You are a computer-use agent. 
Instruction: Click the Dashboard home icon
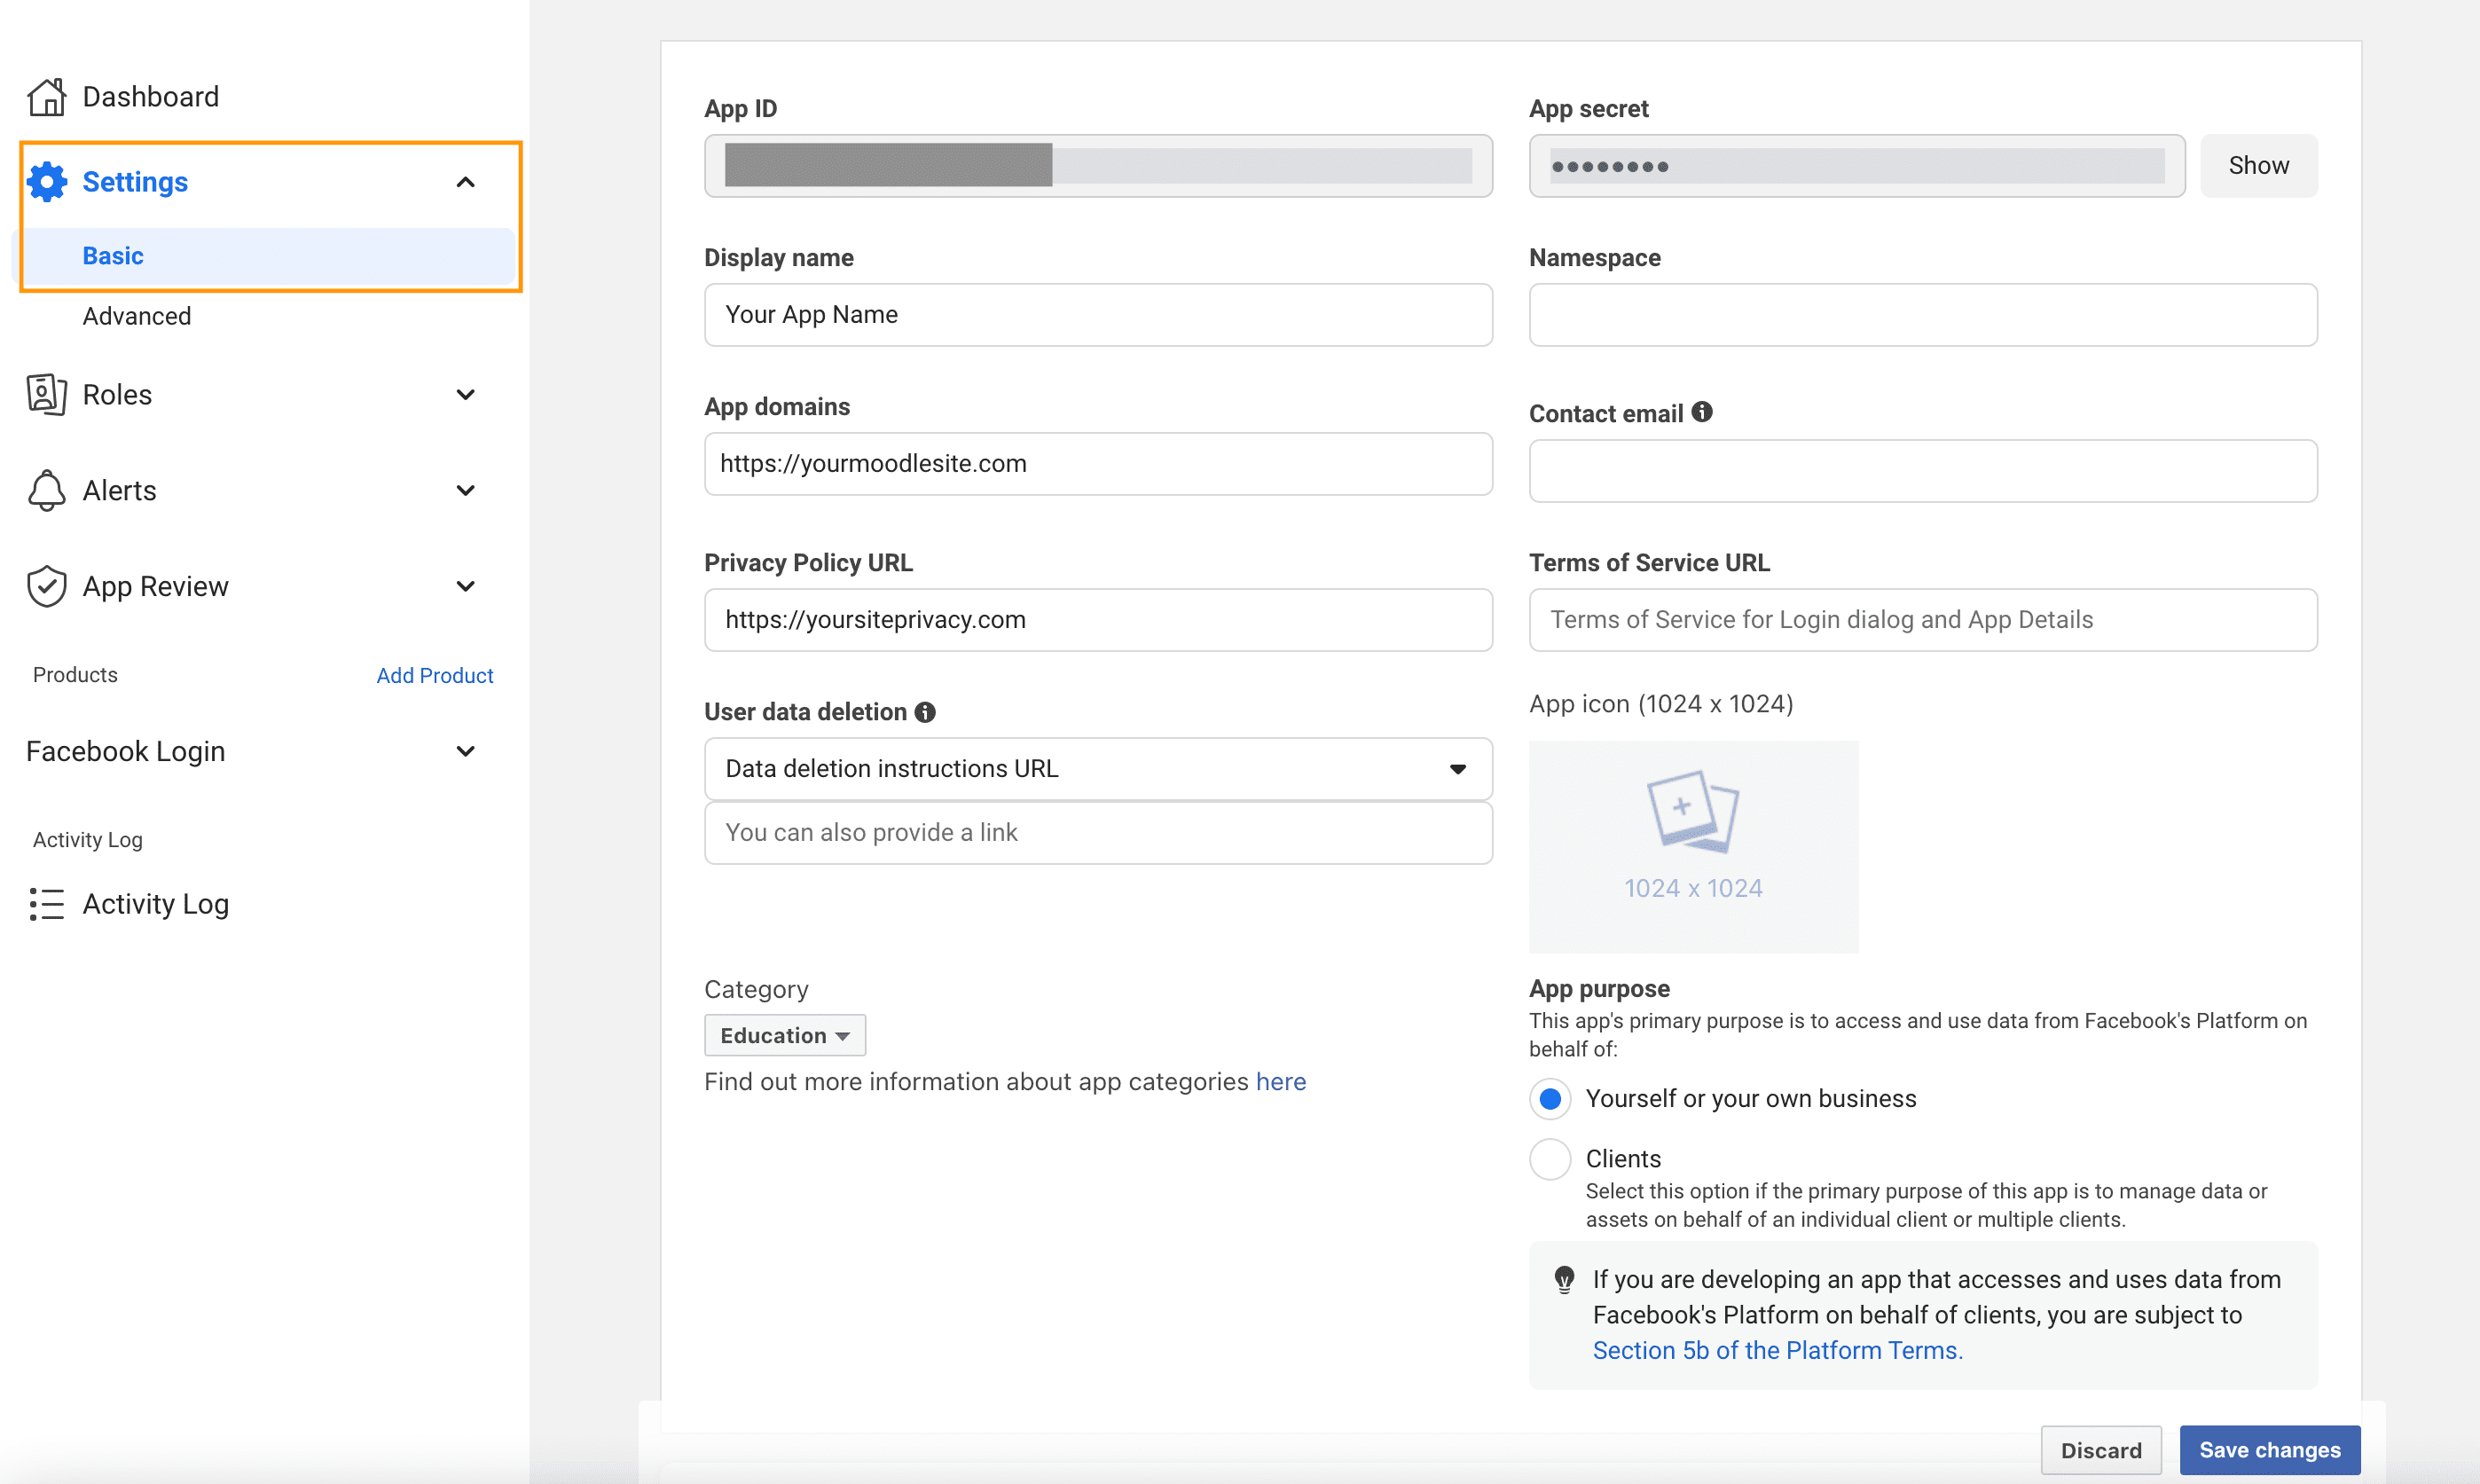click(48, 98)
